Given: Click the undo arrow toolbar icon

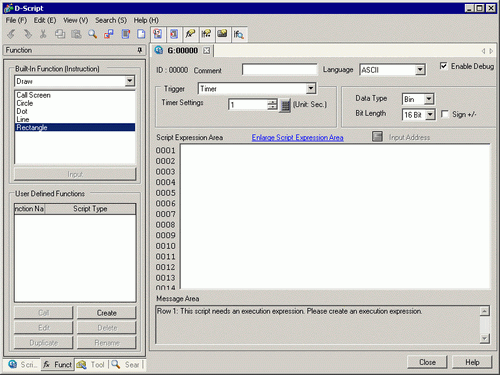Looking at the screenshot, I should point(11,34).
